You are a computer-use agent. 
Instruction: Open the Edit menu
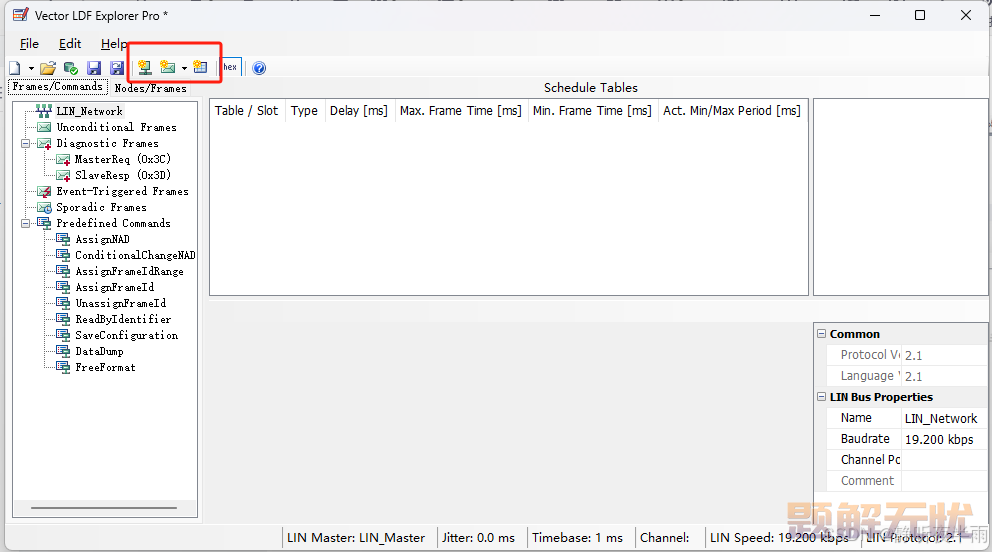pos(70,44)
